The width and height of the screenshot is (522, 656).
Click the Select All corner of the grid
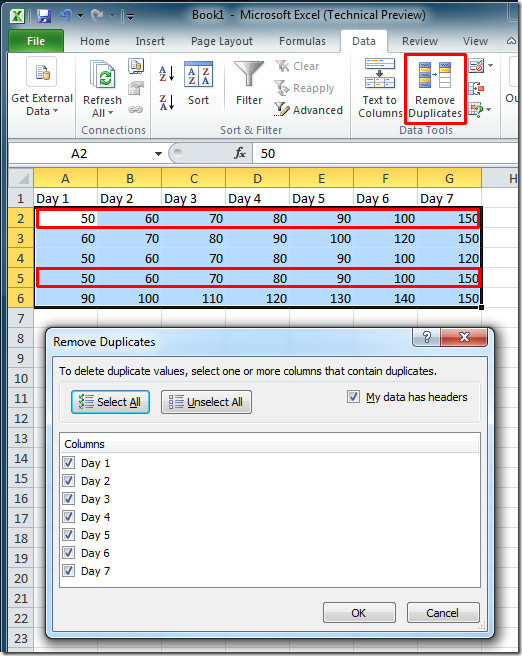21,178
